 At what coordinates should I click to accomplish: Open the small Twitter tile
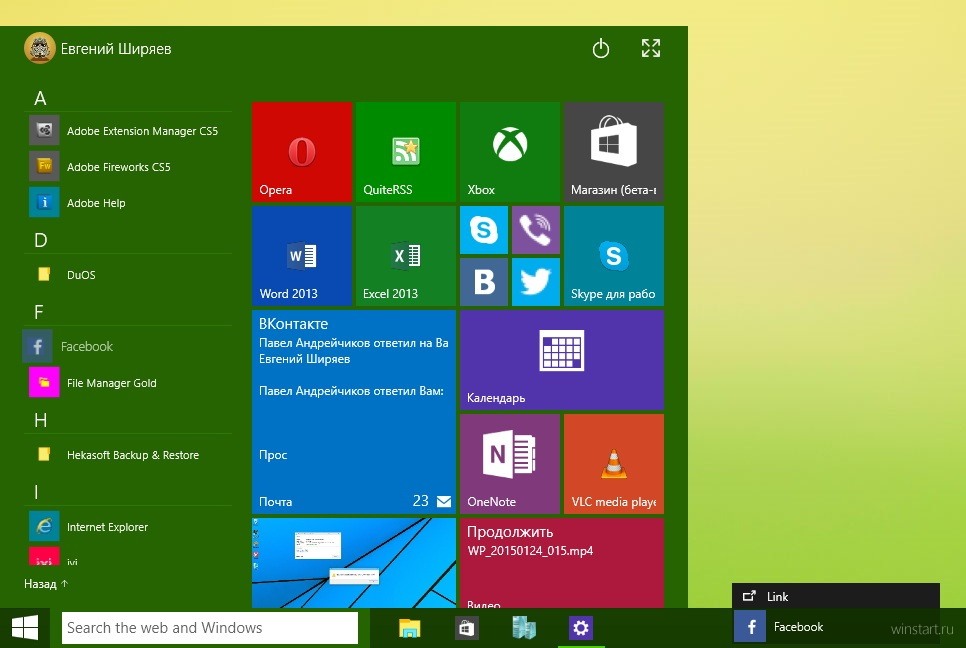[x=536, y=281]
